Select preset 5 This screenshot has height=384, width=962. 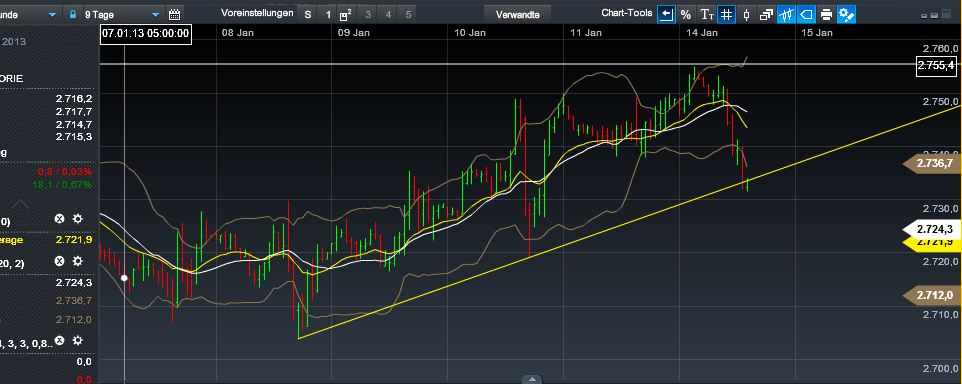[408, 14]
